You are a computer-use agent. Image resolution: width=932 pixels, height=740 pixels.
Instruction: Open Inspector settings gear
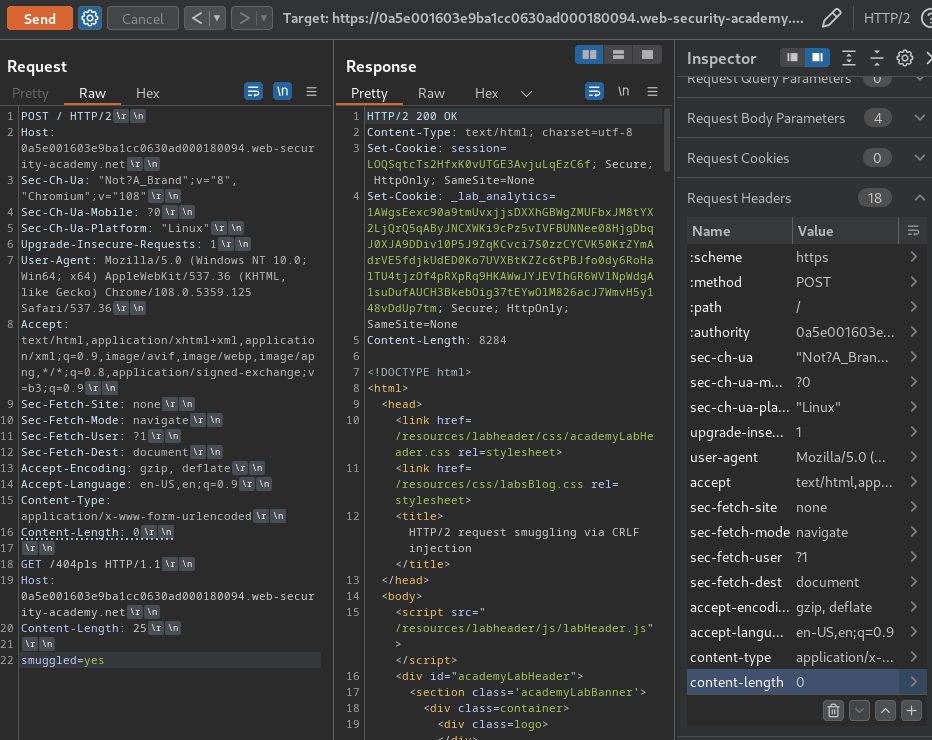(905, 58)
